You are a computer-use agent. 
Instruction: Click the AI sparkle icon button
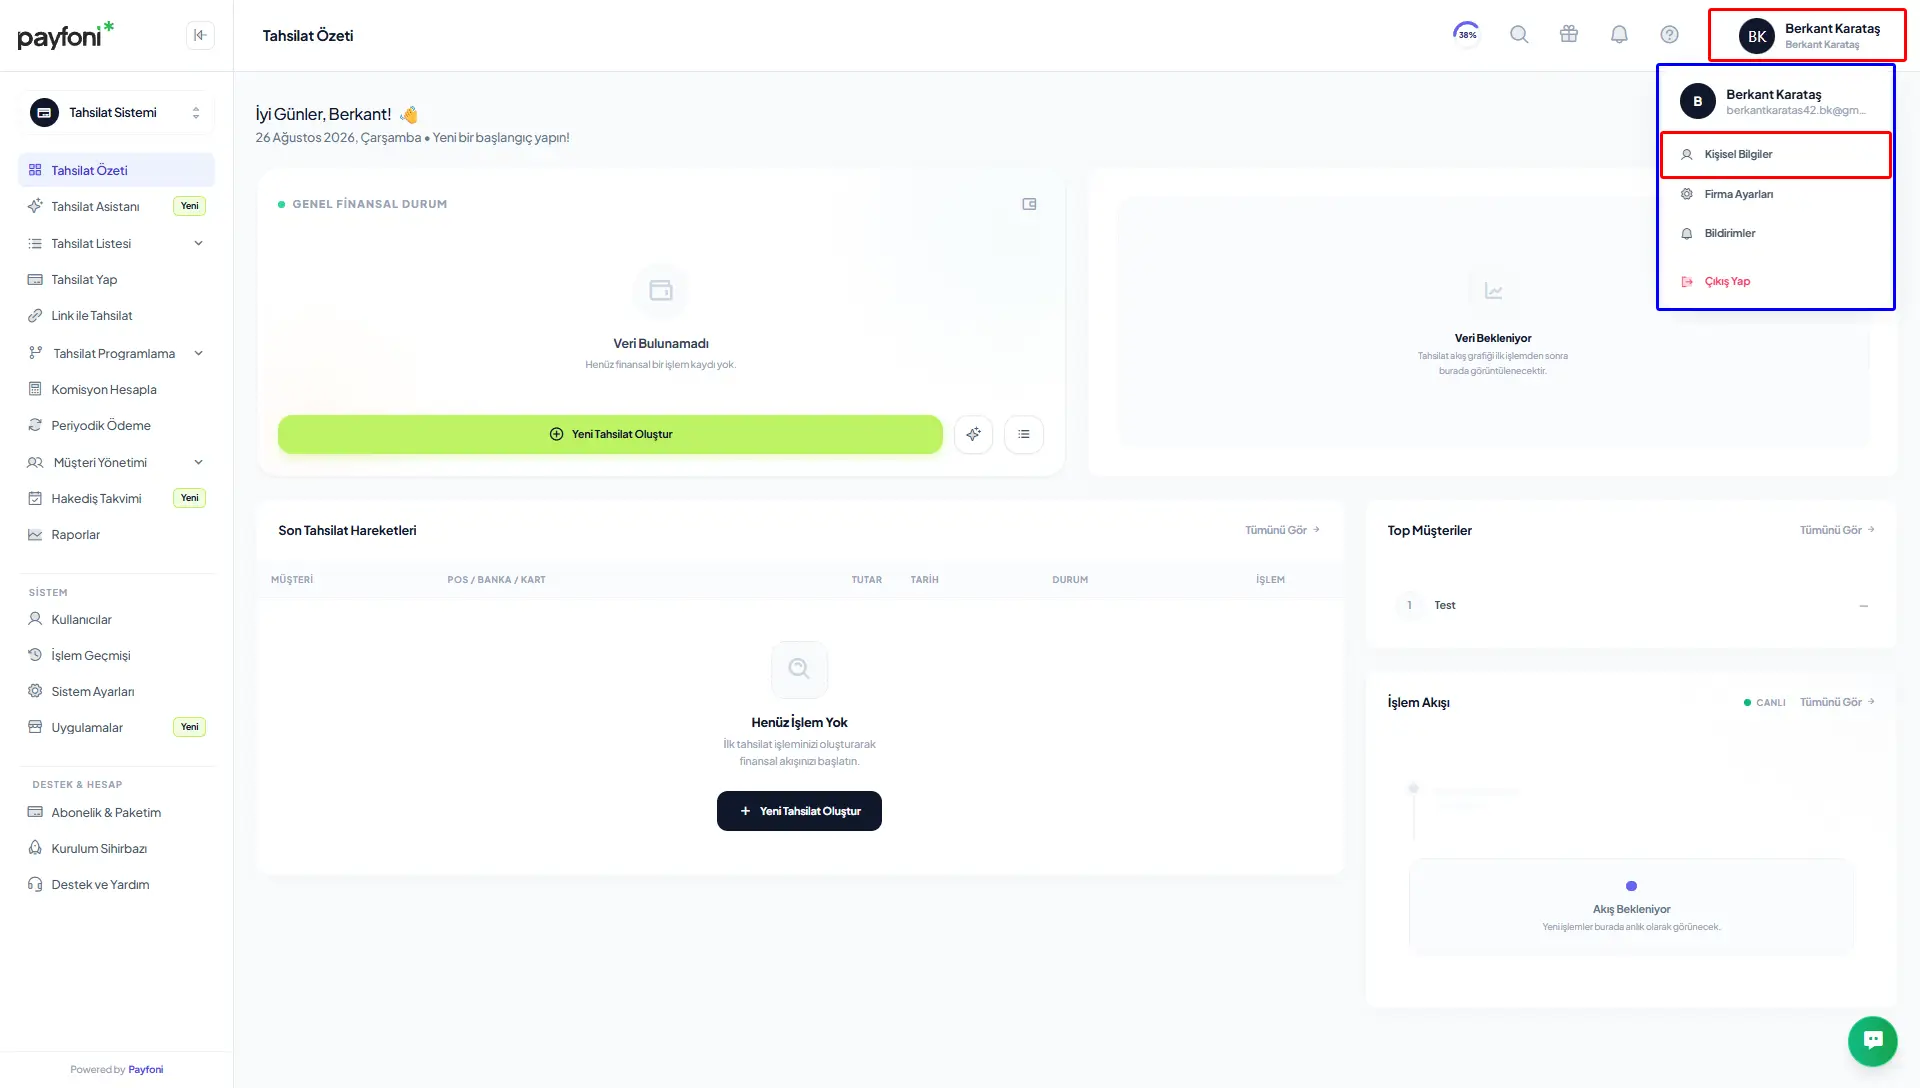973,434
